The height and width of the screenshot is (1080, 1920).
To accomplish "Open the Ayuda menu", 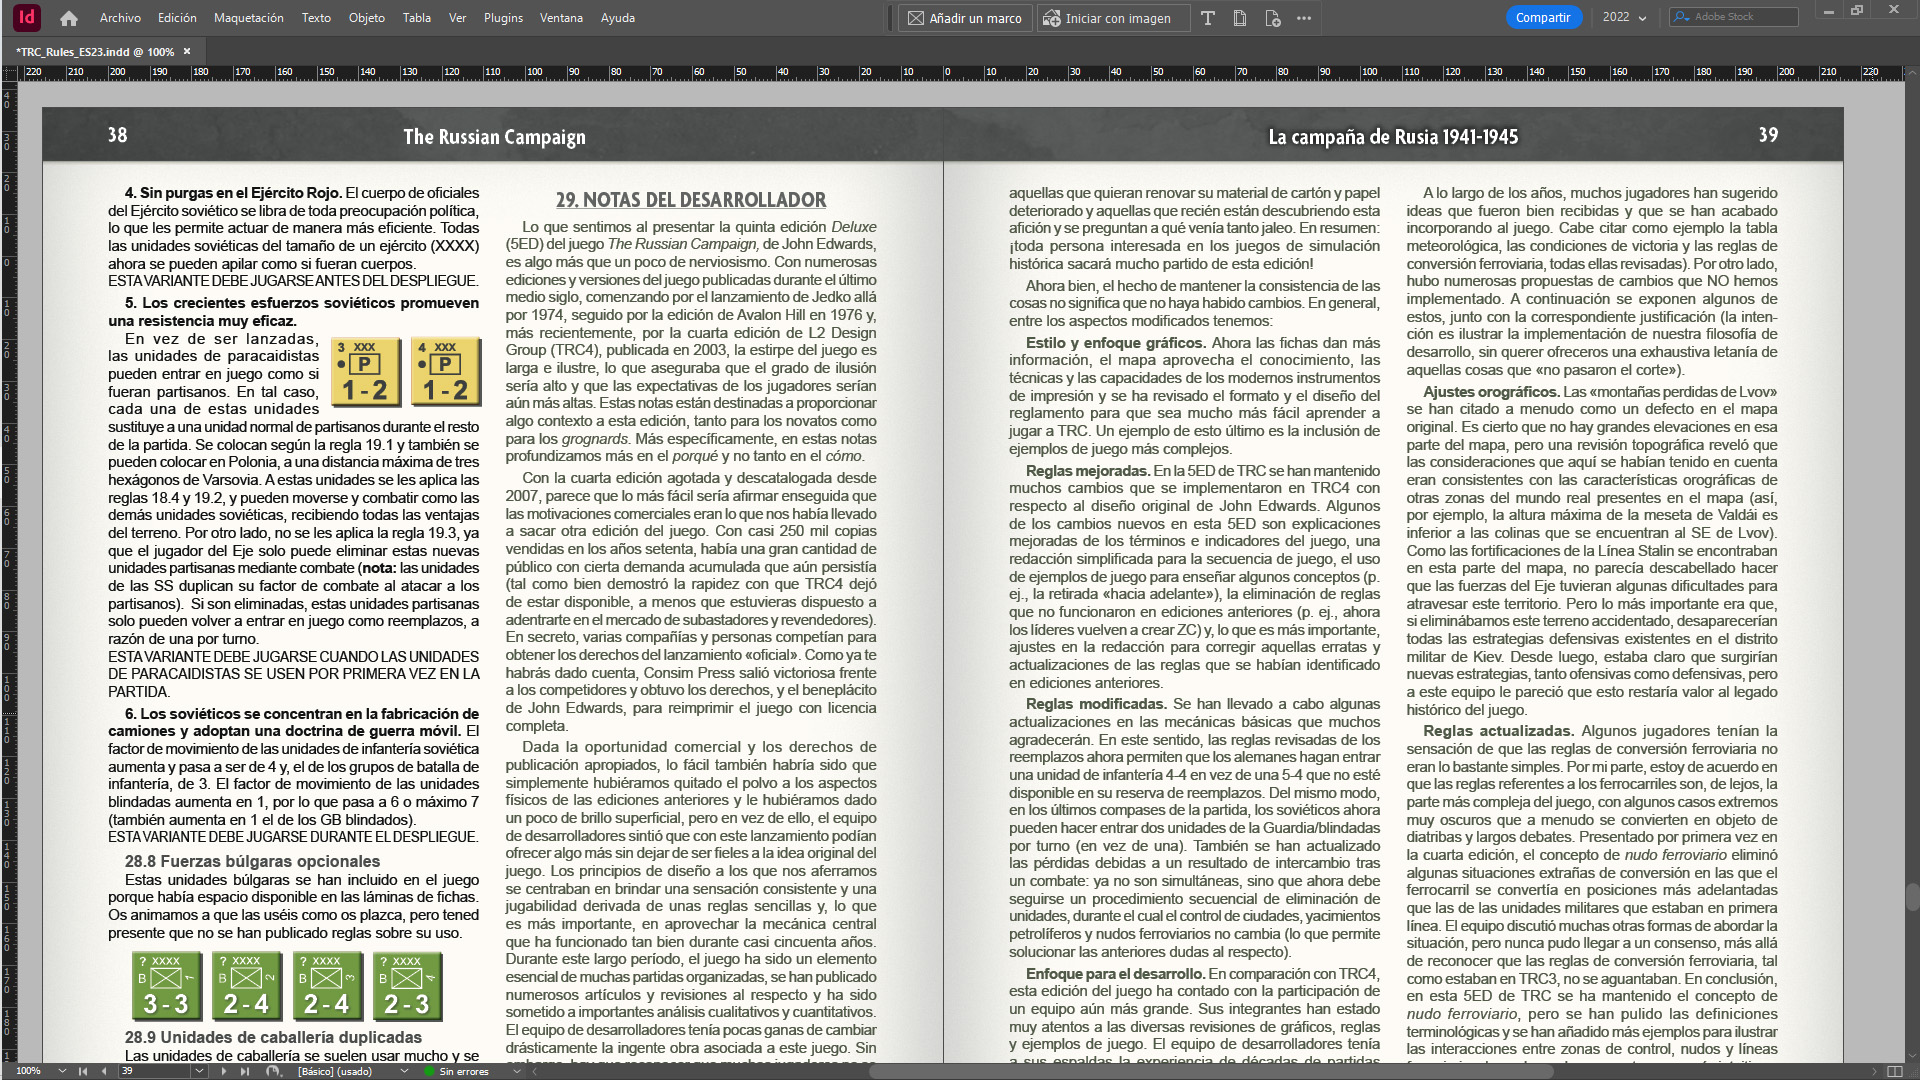I will 617,18.
